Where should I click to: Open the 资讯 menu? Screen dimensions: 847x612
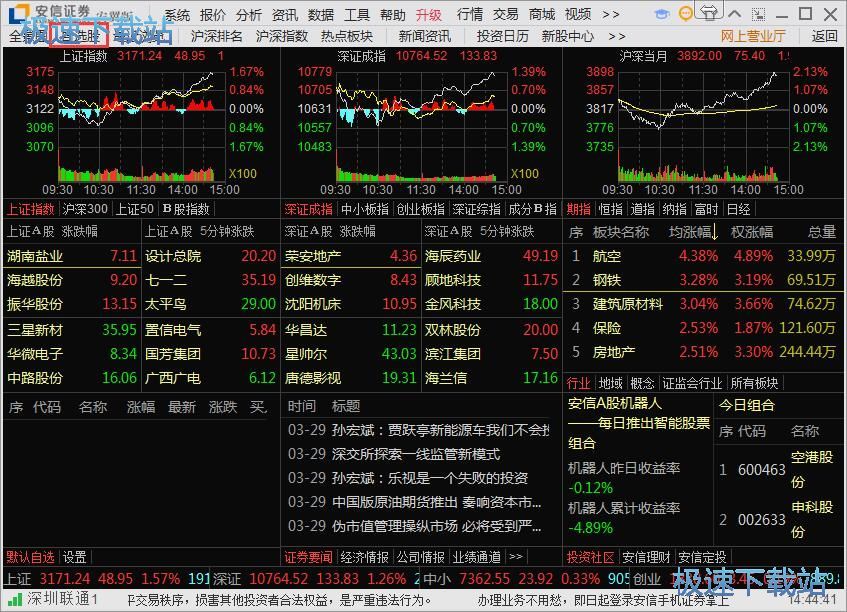pos(285,15)
